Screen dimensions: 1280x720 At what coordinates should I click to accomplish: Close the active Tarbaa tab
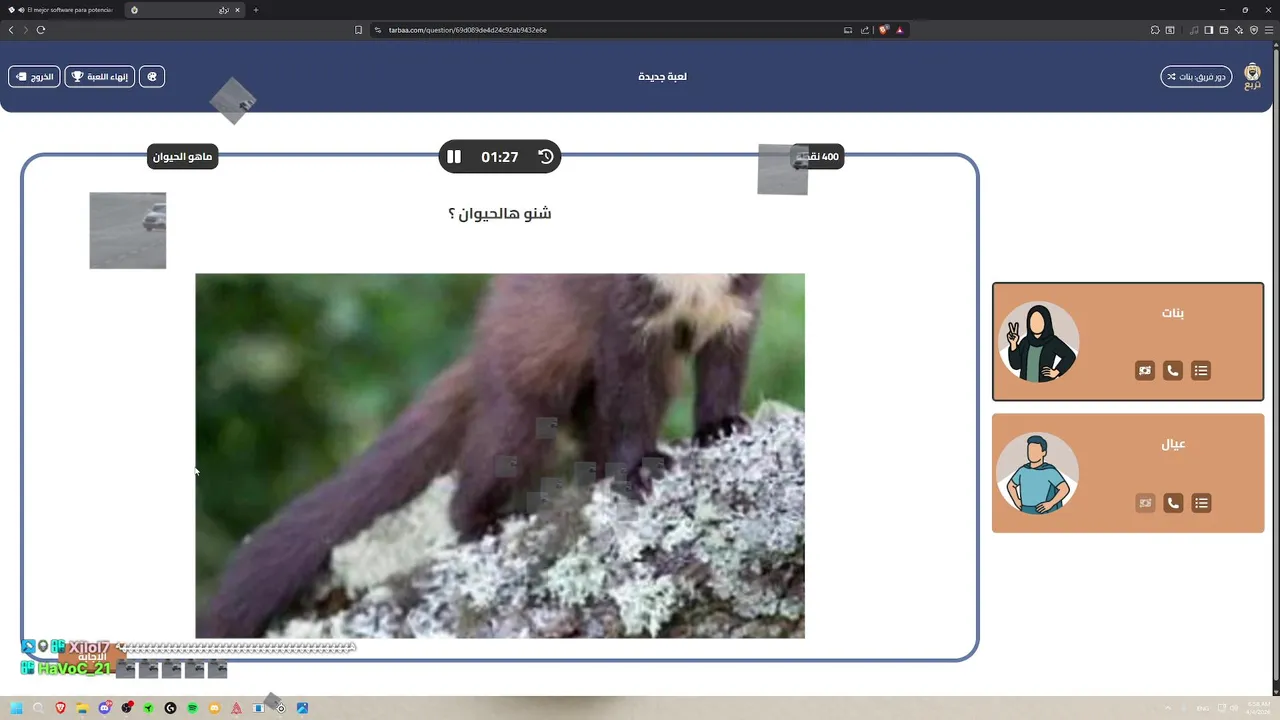pos(236,10)
